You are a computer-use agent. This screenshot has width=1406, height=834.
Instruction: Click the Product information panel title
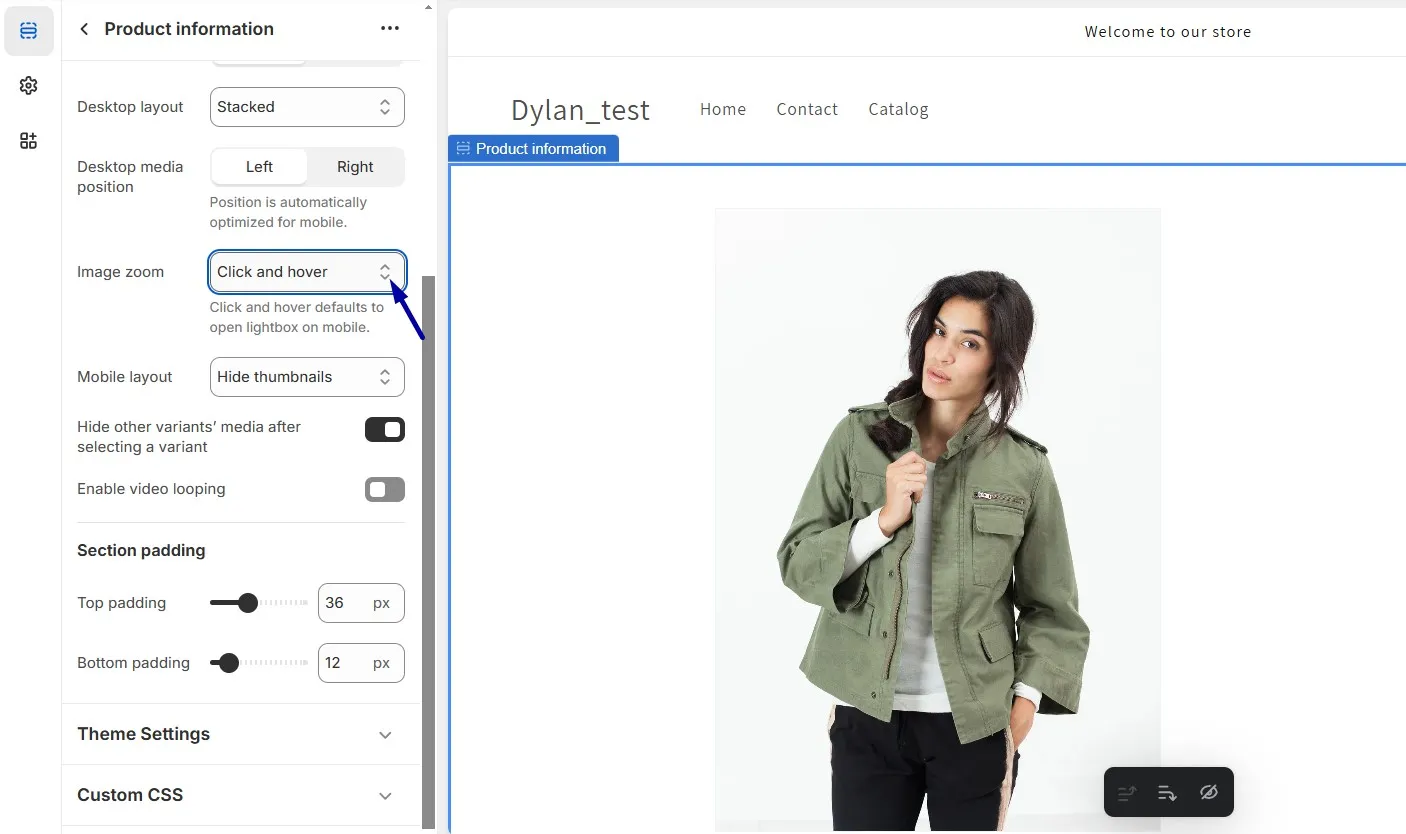click(x=189, y=29)
